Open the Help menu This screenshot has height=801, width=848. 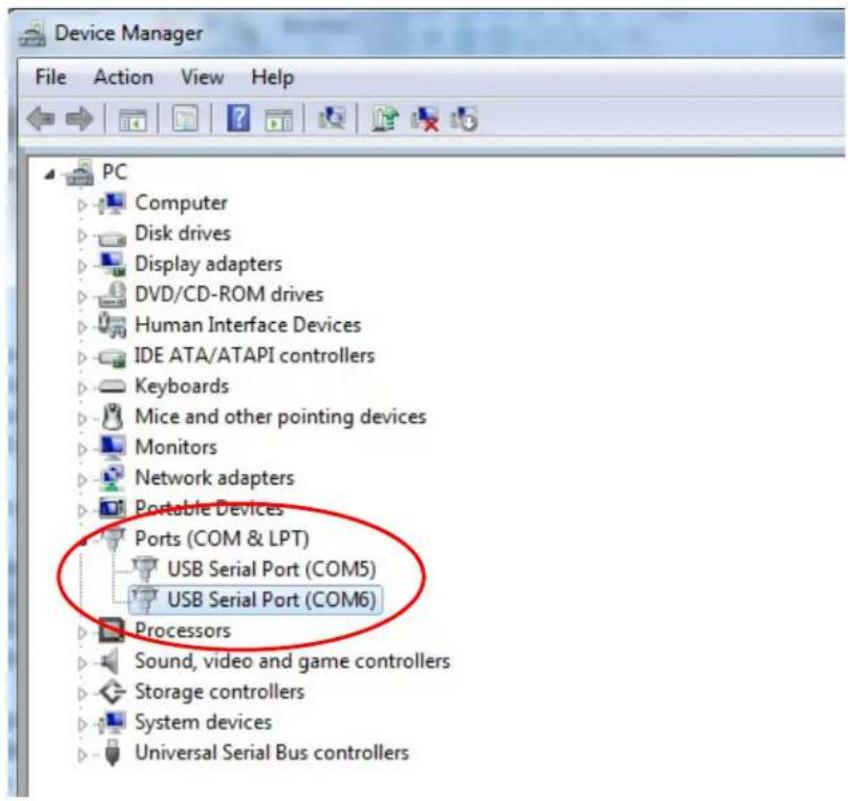(273, 78)
